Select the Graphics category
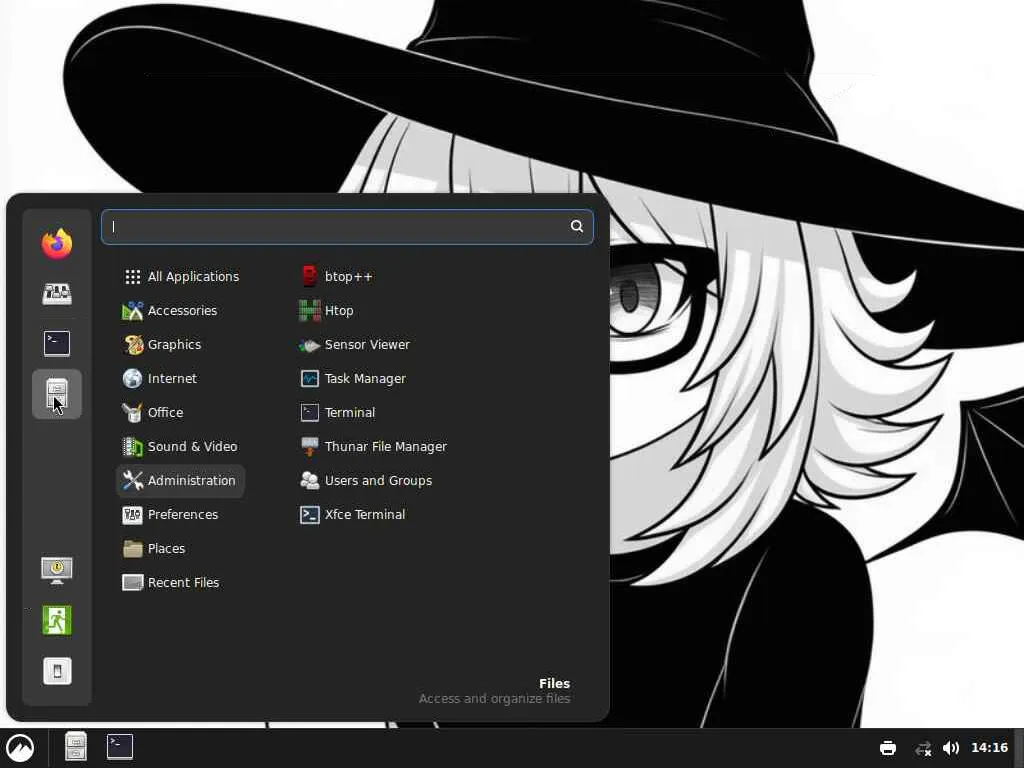The height and width of the screenshot is (768, 1024). tap(181, 344)
